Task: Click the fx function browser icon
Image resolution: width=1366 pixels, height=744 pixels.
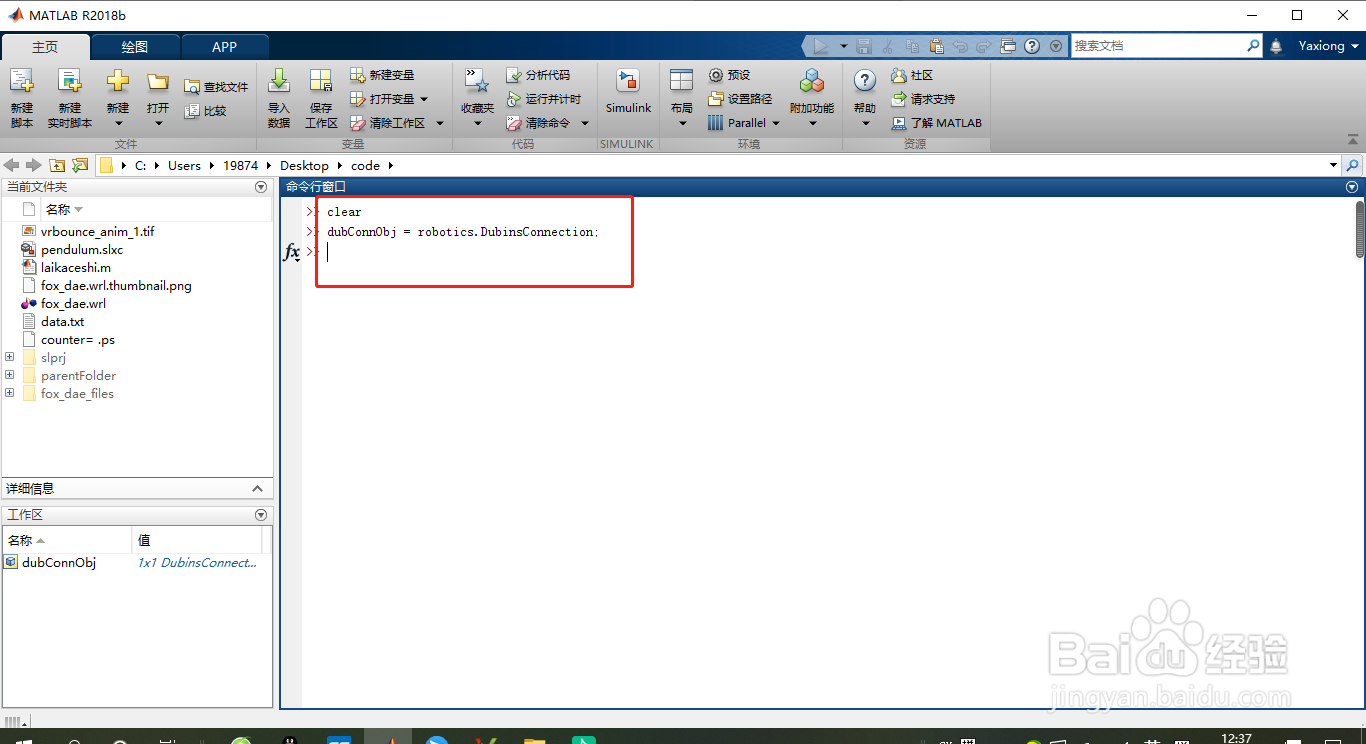Action: 292,252
